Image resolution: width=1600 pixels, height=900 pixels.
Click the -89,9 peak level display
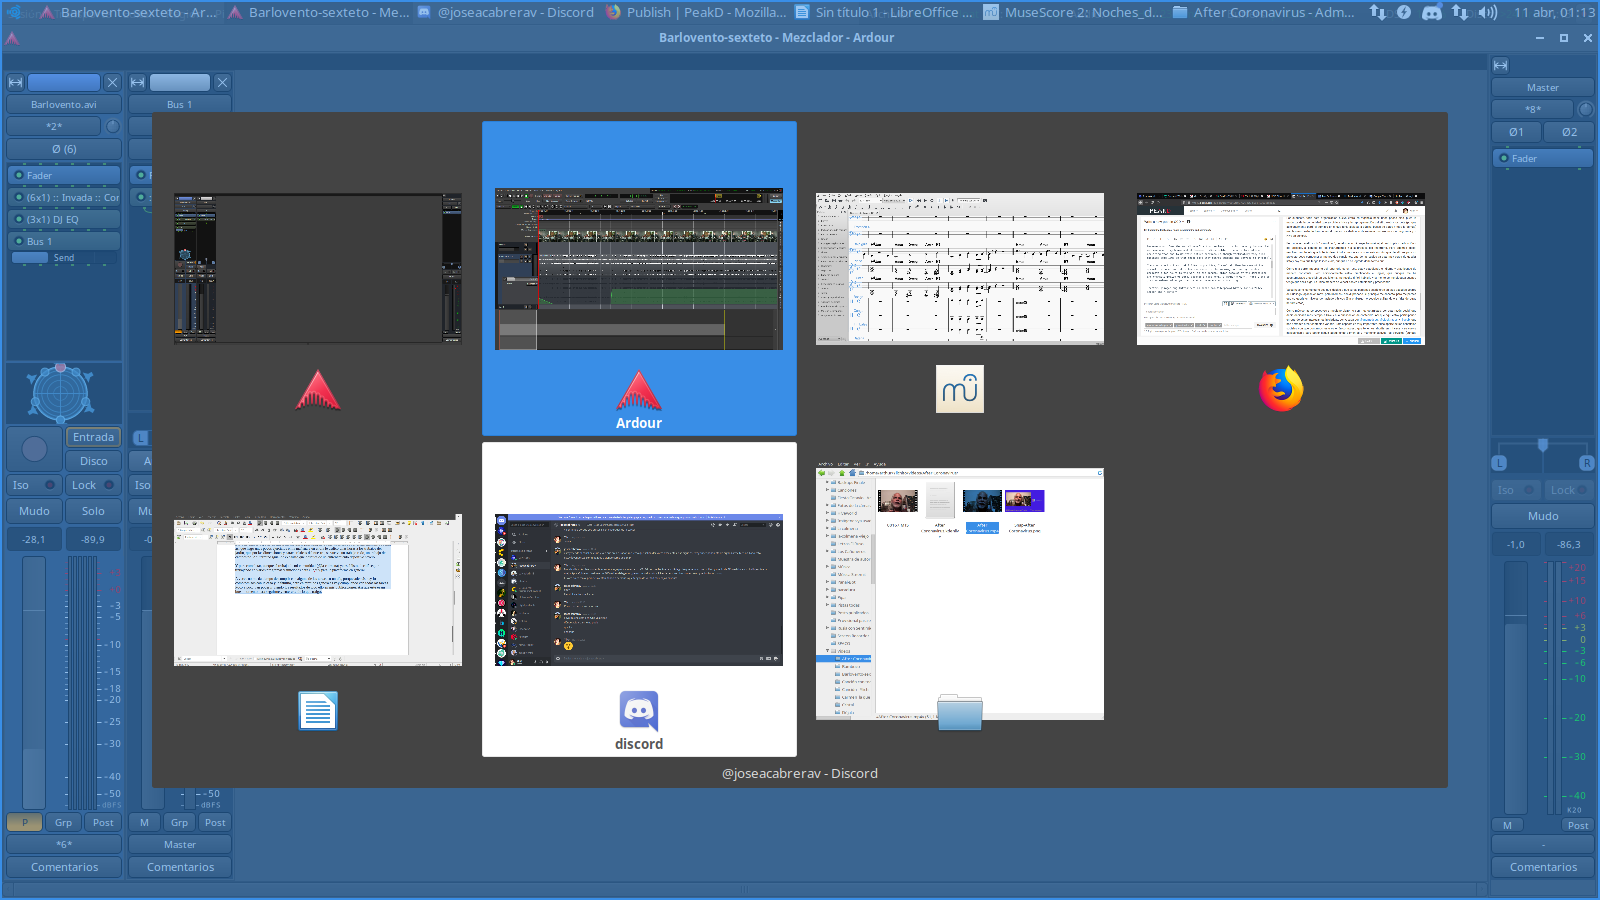click(x=93, y=539)
